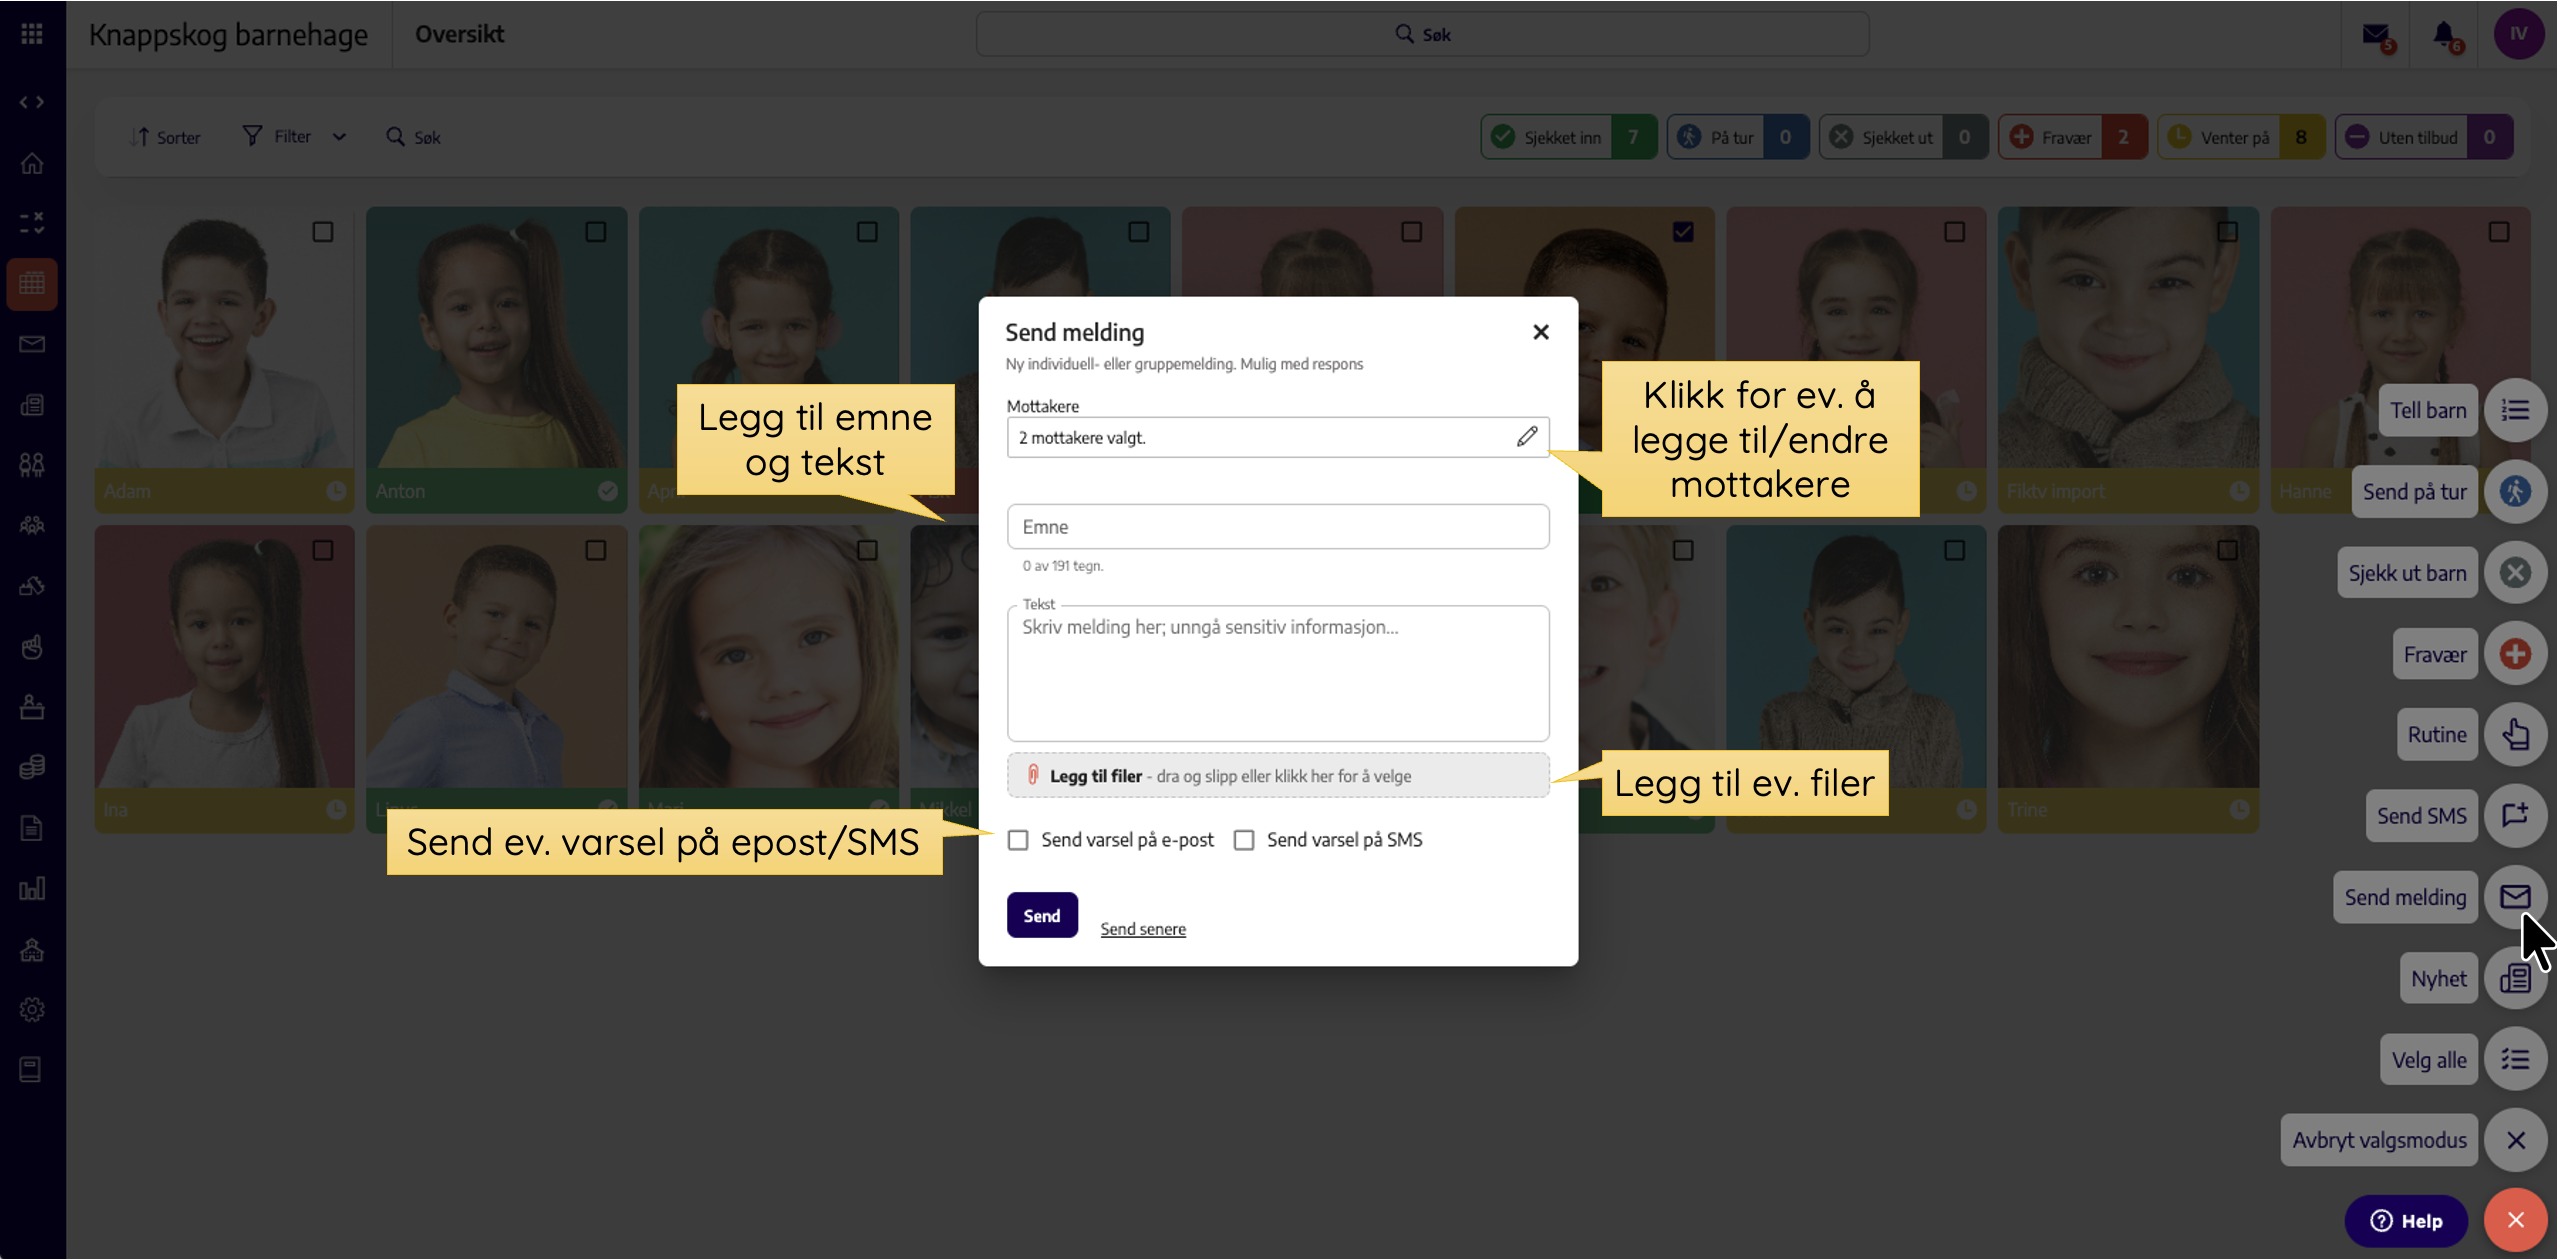Close the Send melding dialog
The height and width of the screenshot is (1259, 2557).
point(1541,332)
